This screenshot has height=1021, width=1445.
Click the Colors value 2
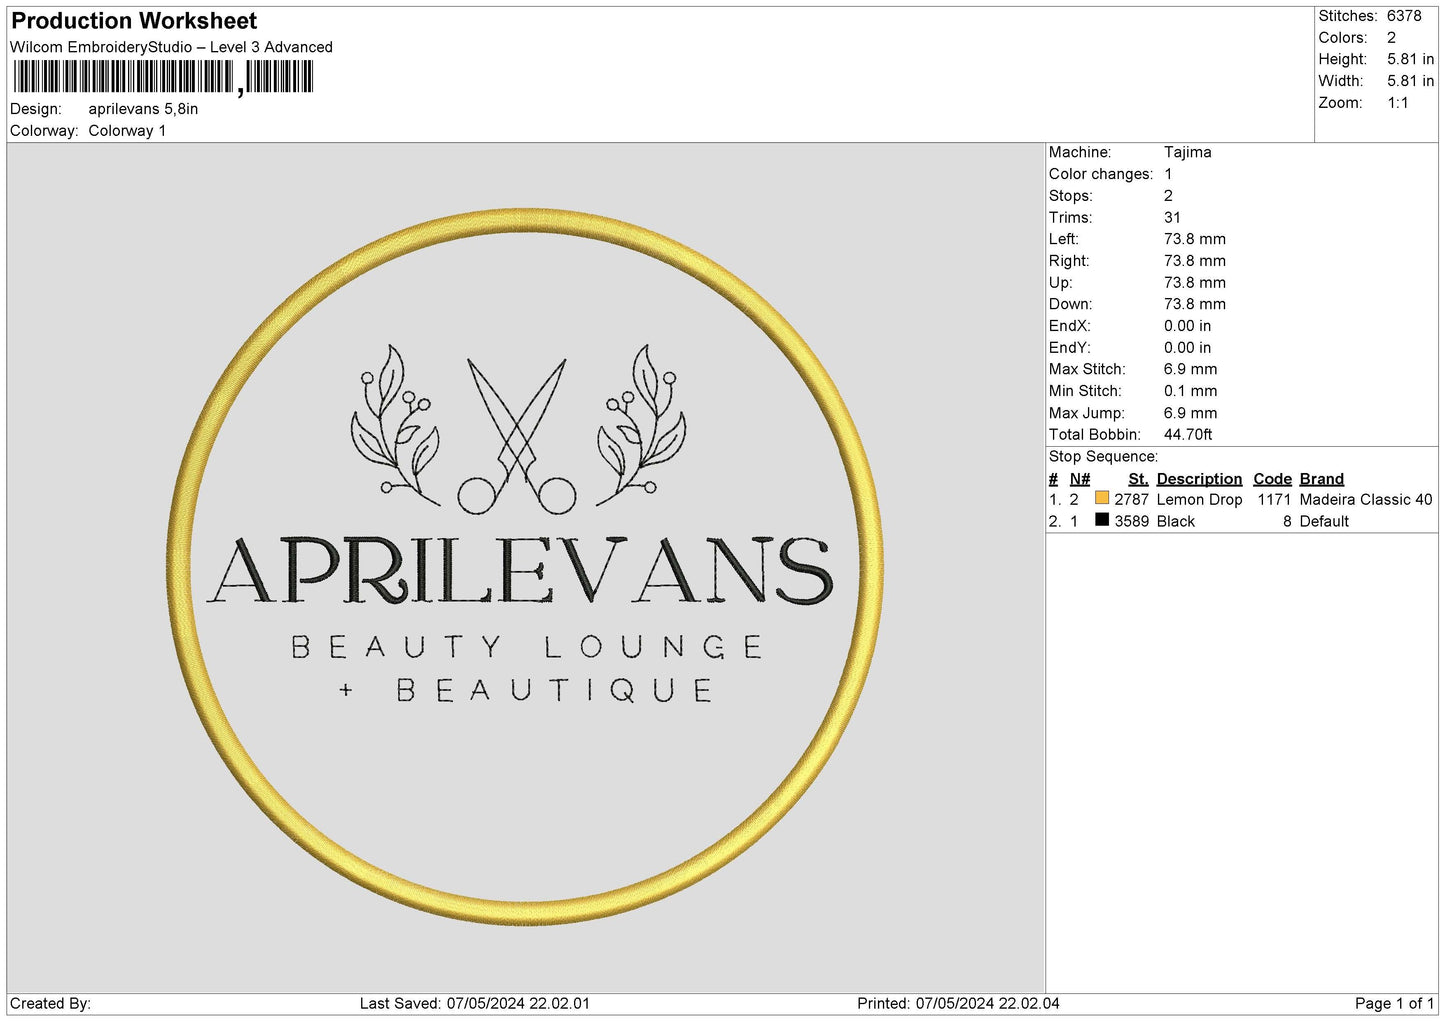(1391, 38)
